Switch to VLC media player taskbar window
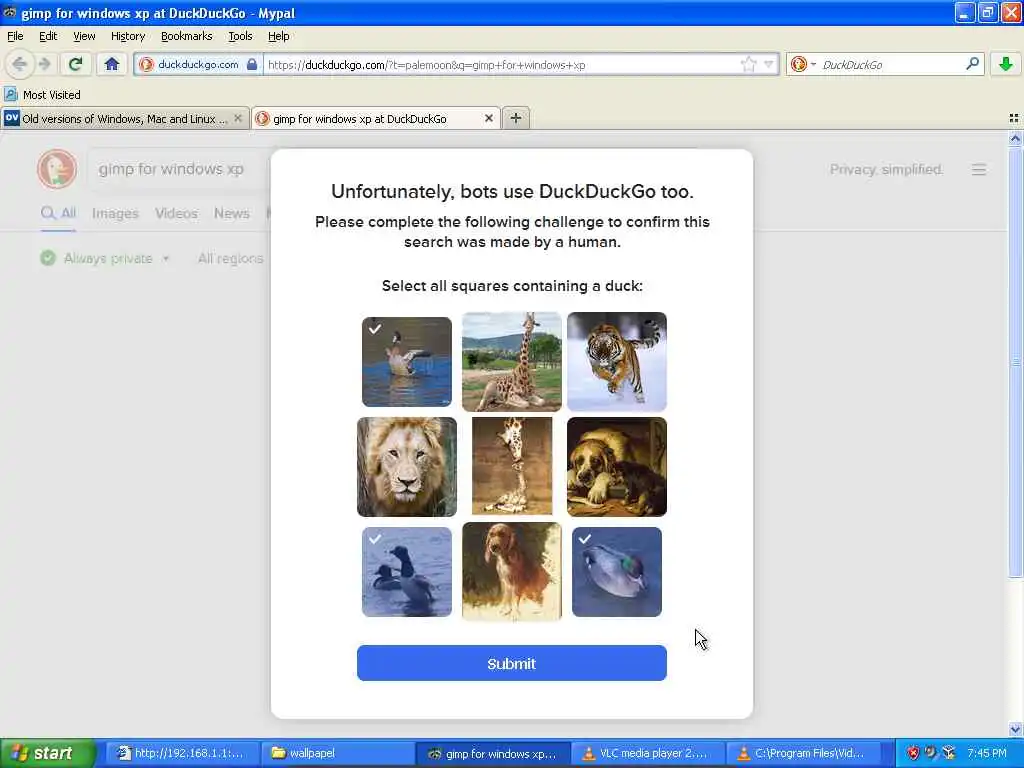 647,753
